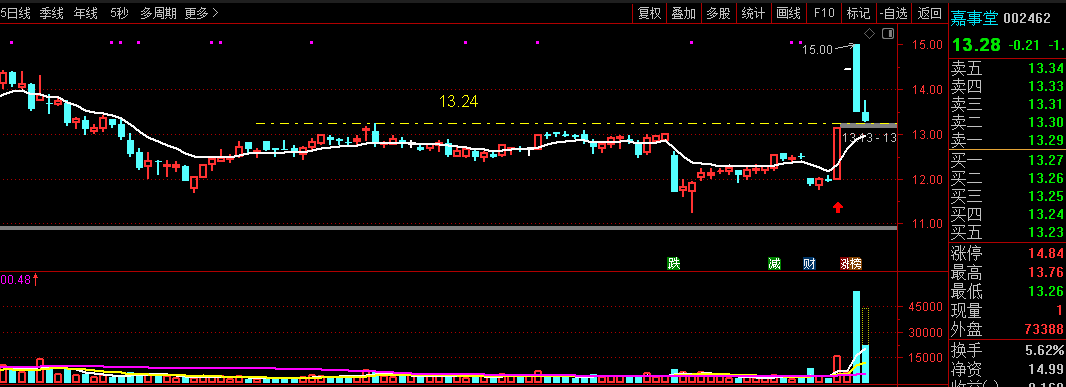The height and width of the screenshot is (387, 1066).
Task: Remove stock via -自选 button
Action: click(x=893, y=13)
